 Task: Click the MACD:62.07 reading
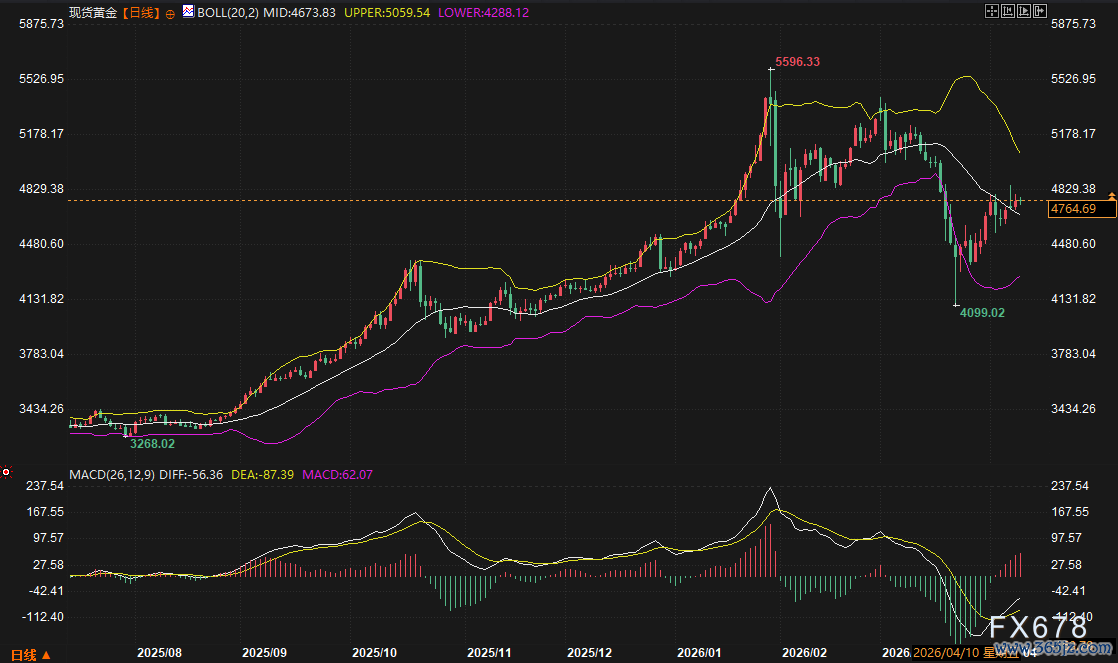(337, 474)
